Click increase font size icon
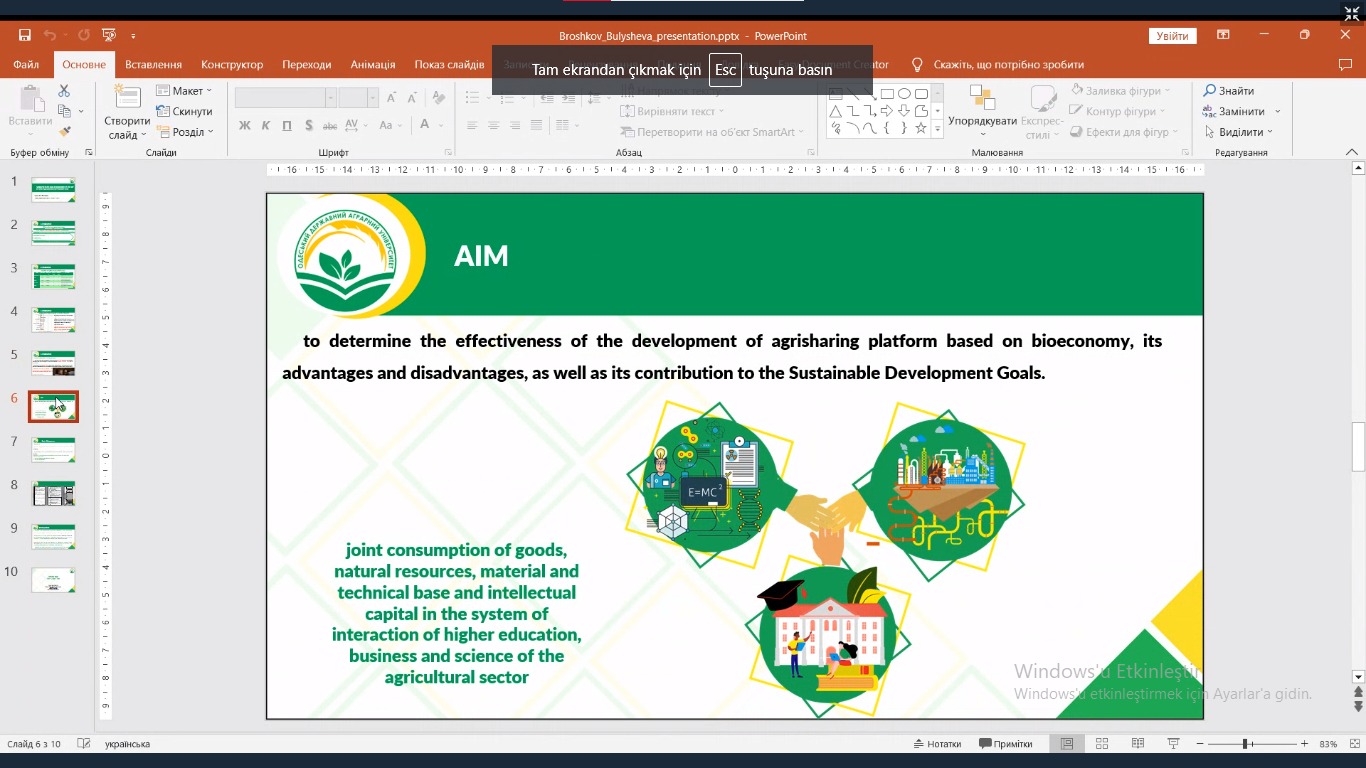This screenshot has width=1366, height=768. coord(392,97)
